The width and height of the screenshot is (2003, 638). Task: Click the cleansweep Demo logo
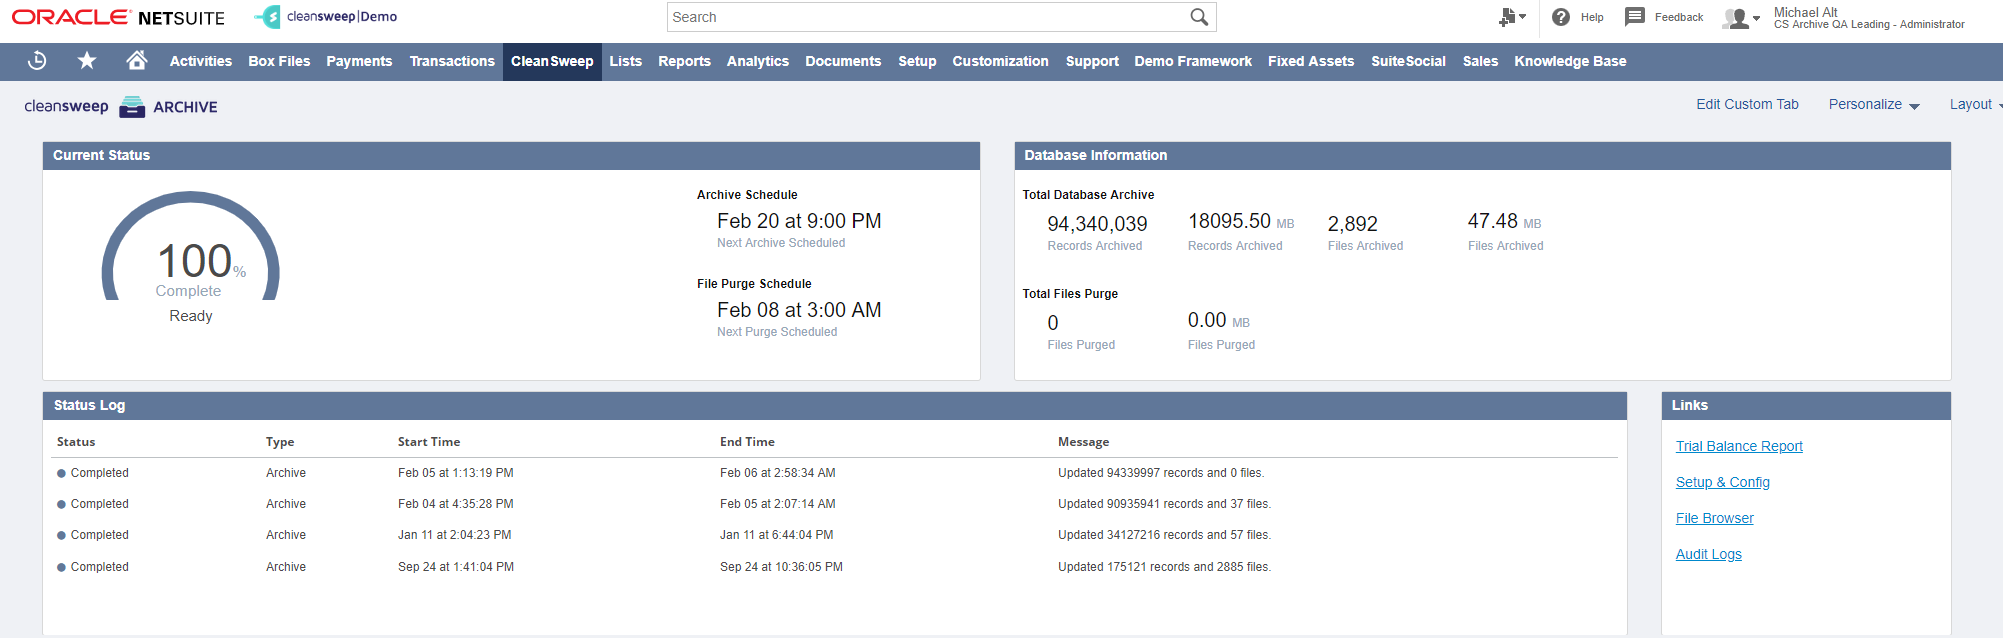pos(326,17)
